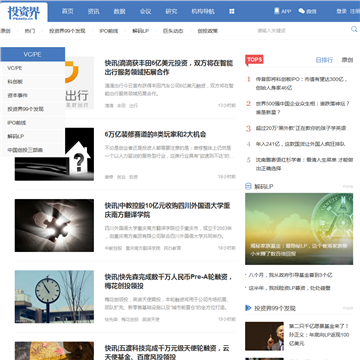Click the 投资界99个发现 section arrow icon
This screenshot has width=360, height=360.
point(248,308)
